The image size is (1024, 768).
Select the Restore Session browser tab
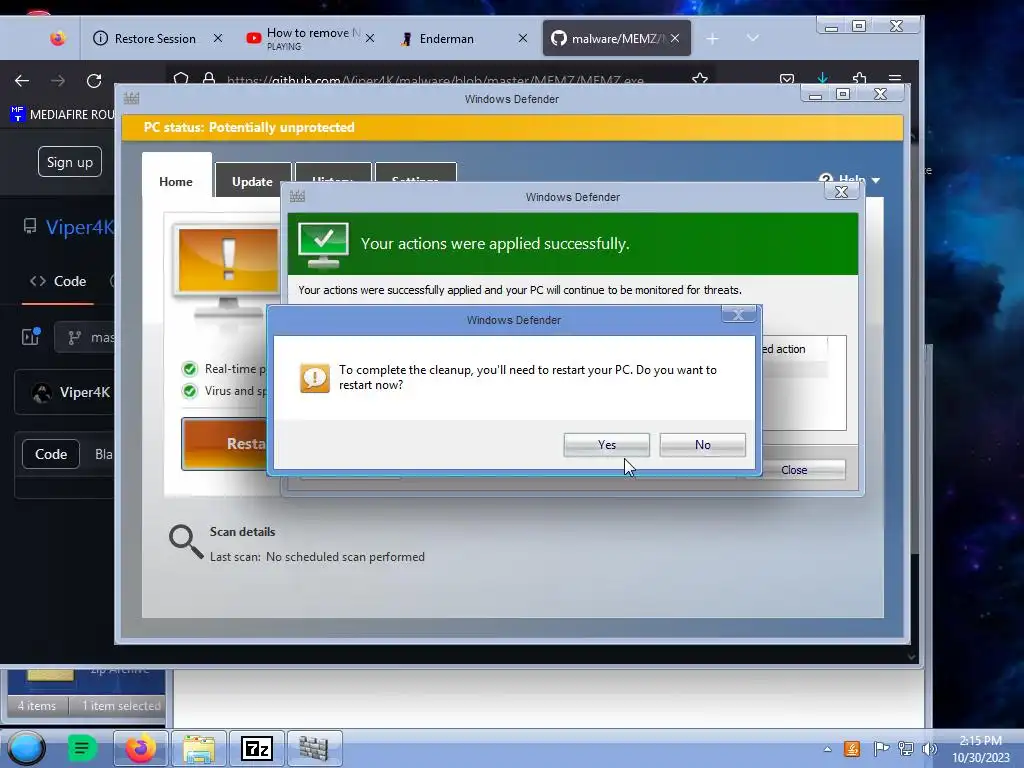[x=155, y=39]
